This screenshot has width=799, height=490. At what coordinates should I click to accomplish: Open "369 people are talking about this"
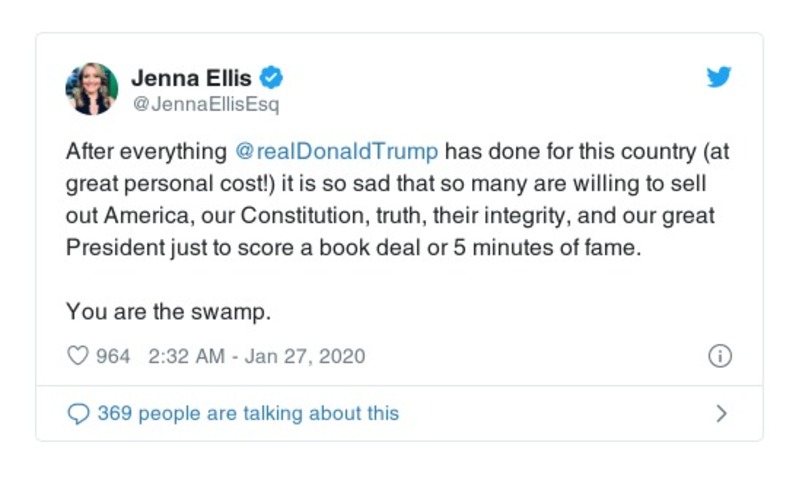point(248,414)
